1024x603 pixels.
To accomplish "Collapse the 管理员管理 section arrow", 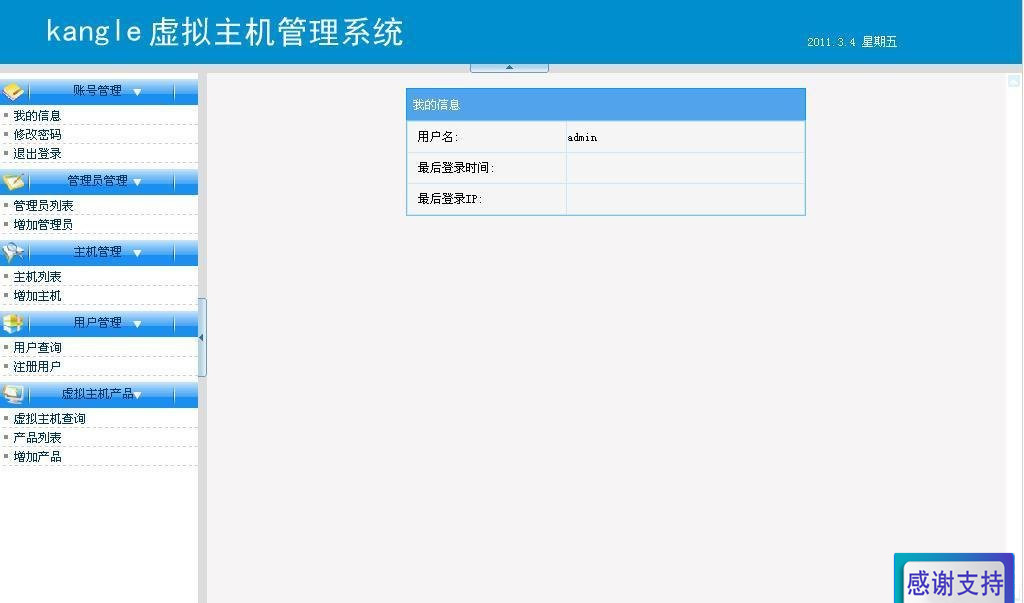I will 137,182.
